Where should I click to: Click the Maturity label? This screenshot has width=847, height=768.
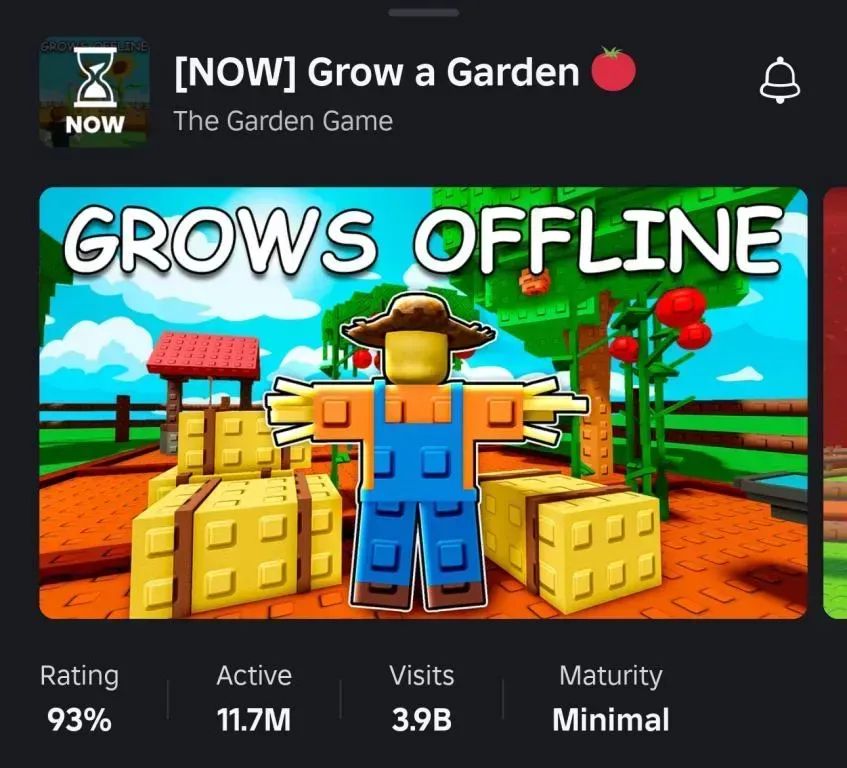(x=611, y=676)
